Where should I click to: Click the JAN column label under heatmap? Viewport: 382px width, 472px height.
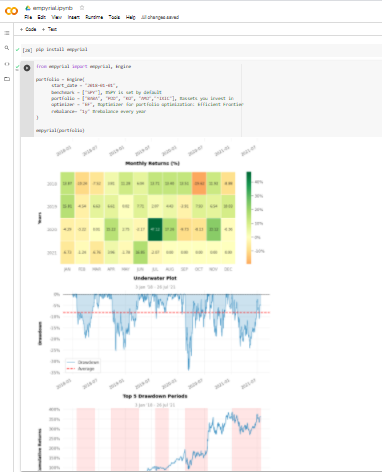pyautogui.click(x=67, y=269)
